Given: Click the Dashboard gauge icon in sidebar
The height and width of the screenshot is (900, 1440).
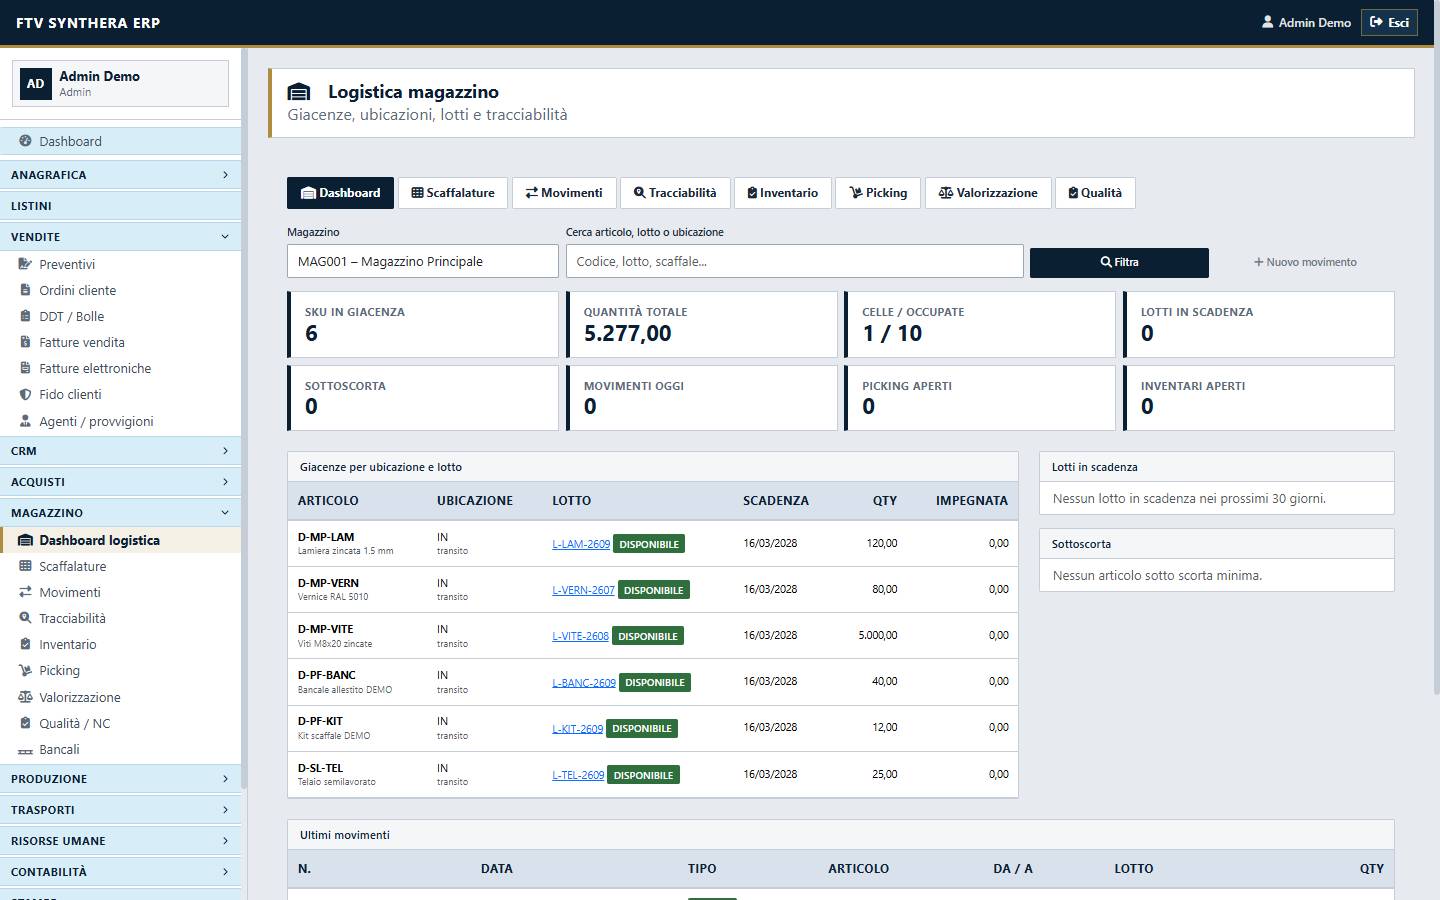Looking at the screenshot, I should point(25,141).
